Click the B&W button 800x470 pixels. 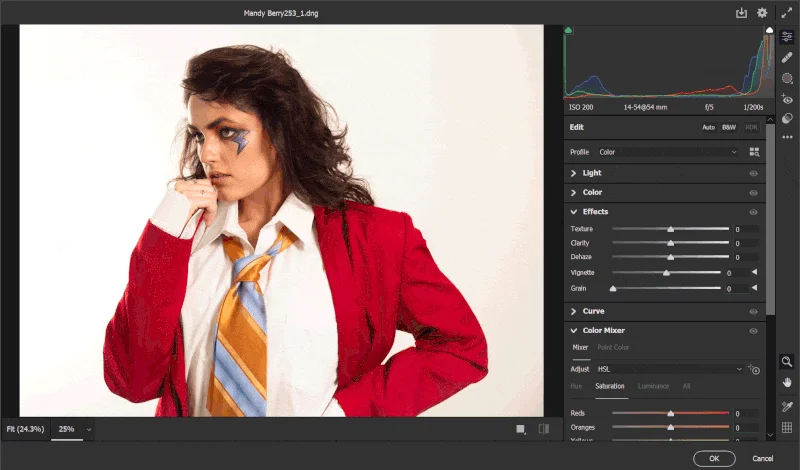[x=729, y=128]
